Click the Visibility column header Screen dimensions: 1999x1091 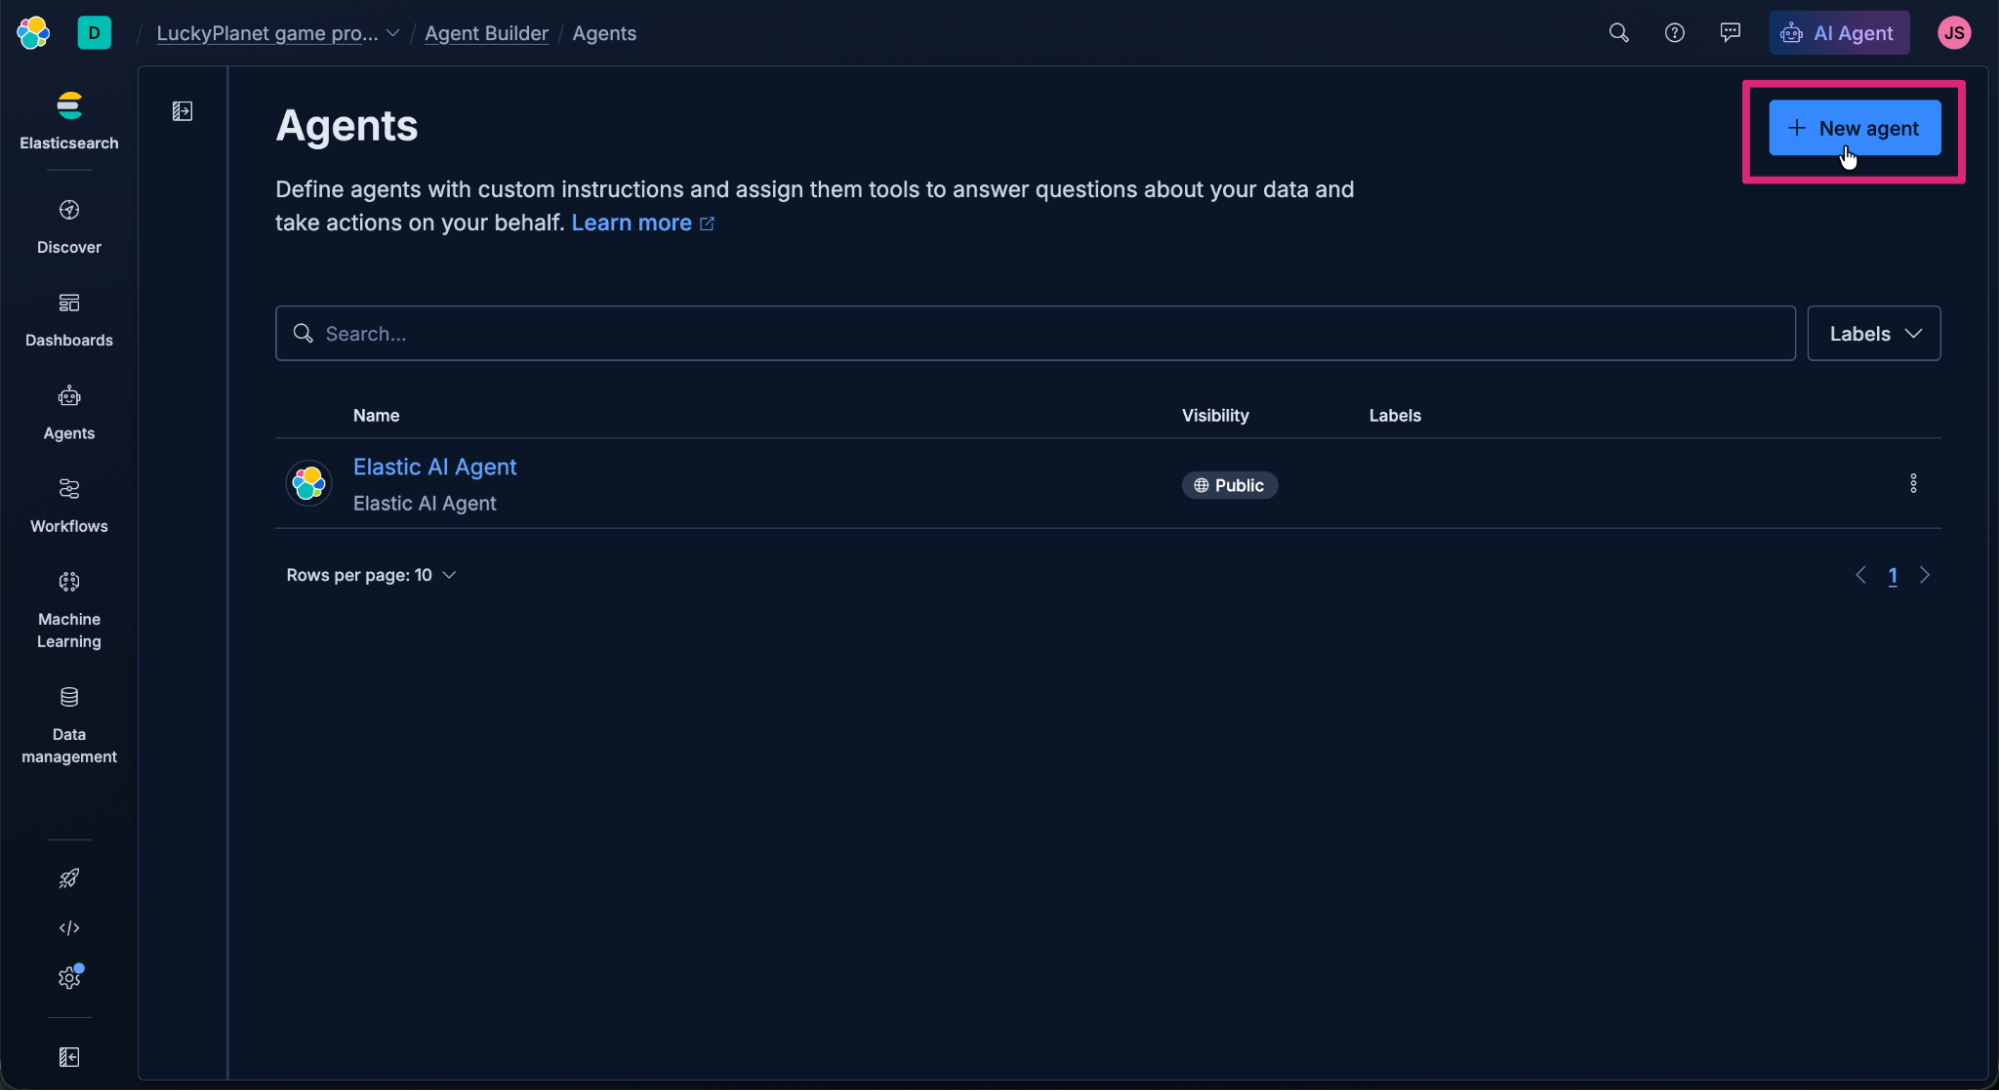coord(1215,415)
